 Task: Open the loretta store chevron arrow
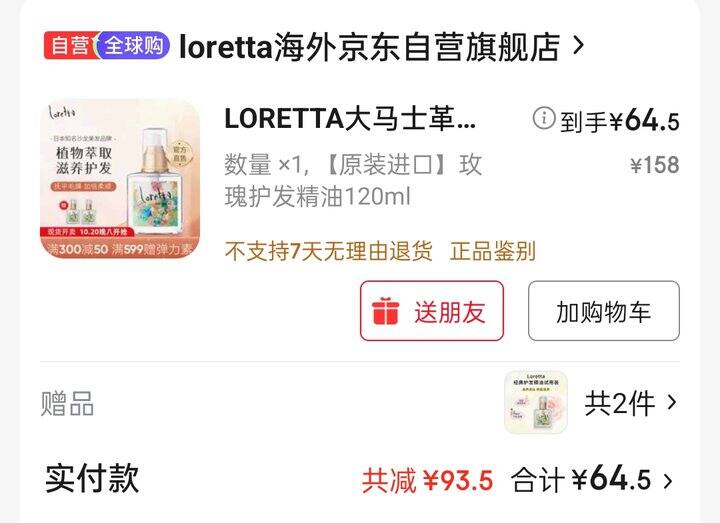579,45
